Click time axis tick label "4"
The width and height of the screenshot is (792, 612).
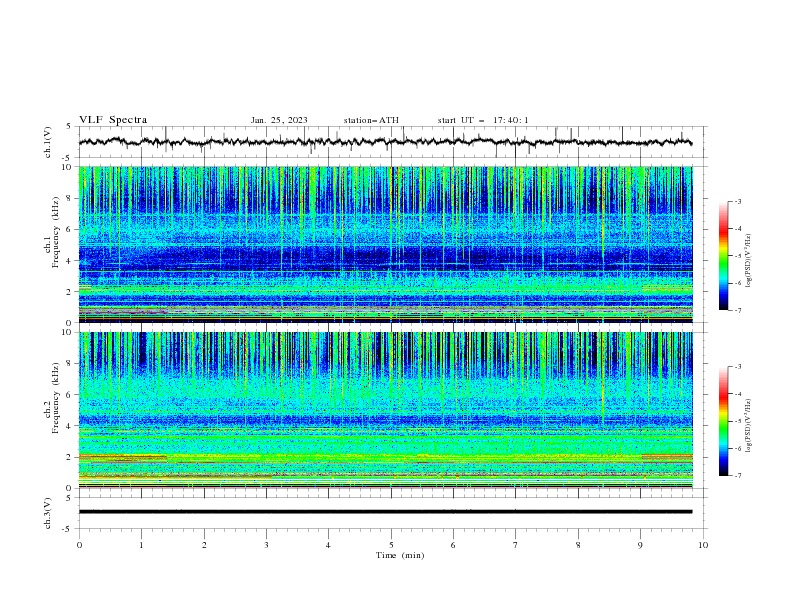[x=329, y=545]
